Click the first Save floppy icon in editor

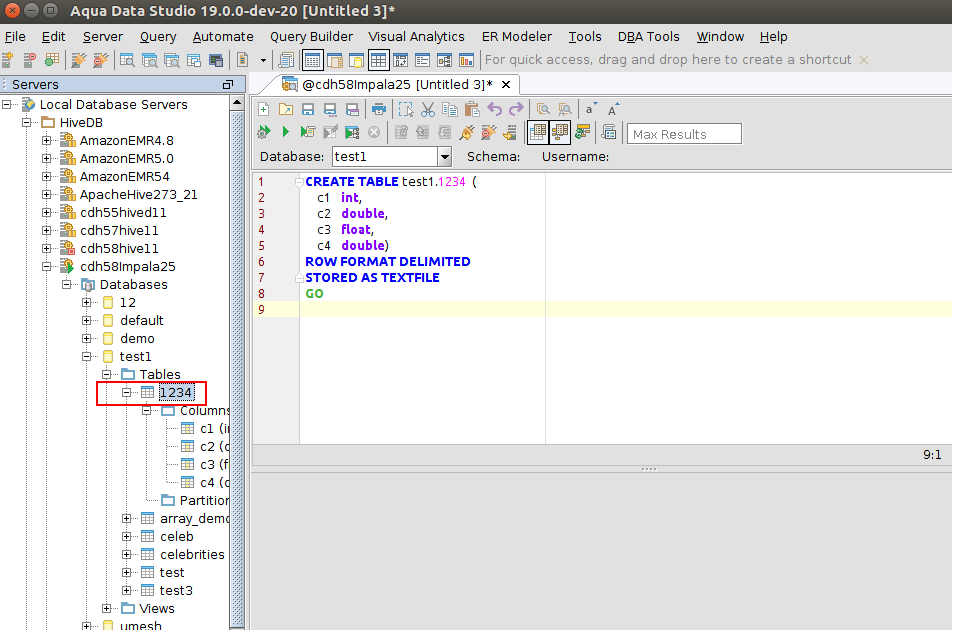[x=308, y=109]
